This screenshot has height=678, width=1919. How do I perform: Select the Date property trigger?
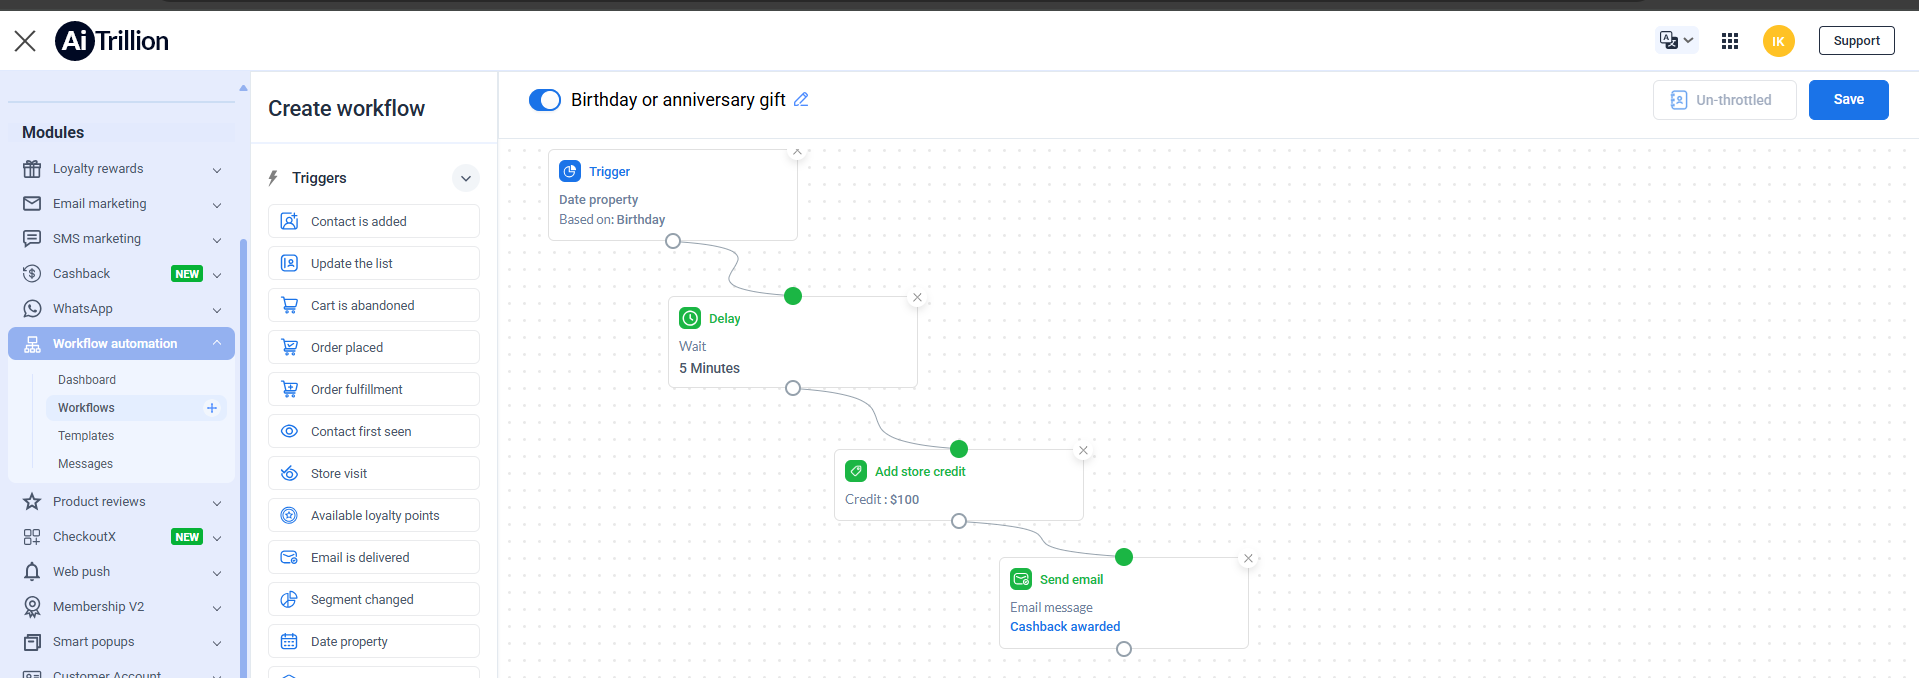(x=374, y=641)
